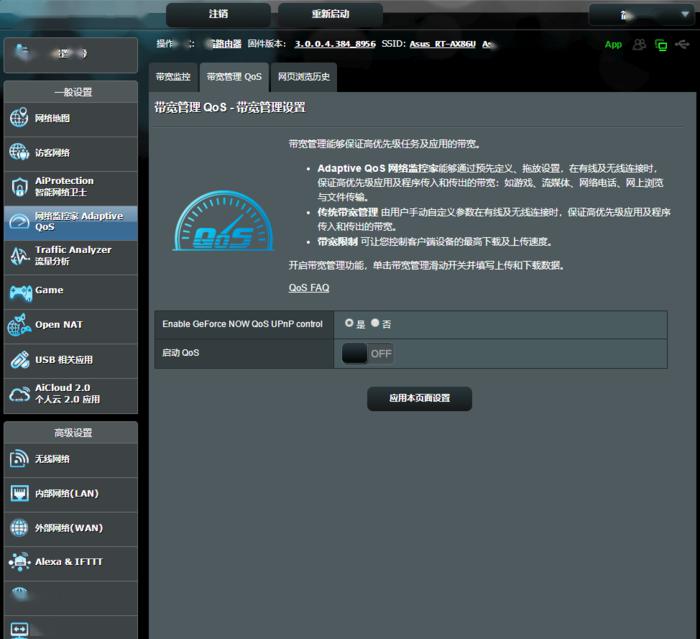Viewport: 700px width, 639px height.
Task: Click the USB status icon in the header
Action: [x=682, y=44]
